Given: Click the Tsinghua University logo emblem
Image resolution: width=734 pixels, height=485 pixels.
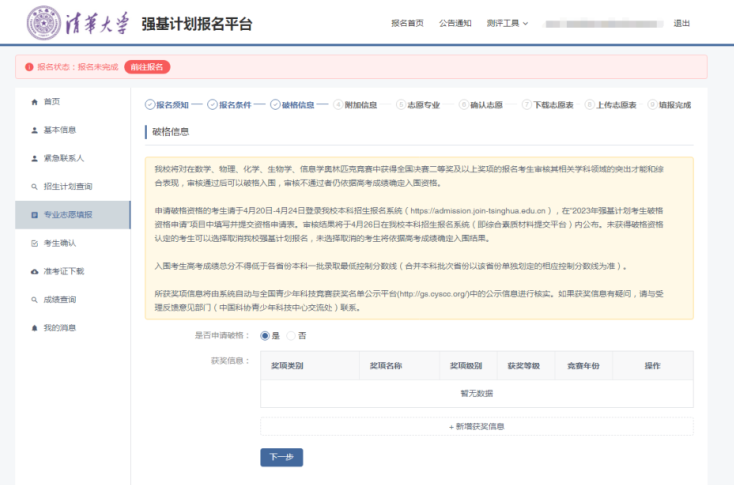Looking at the screenshot, I should click(44, 23).
